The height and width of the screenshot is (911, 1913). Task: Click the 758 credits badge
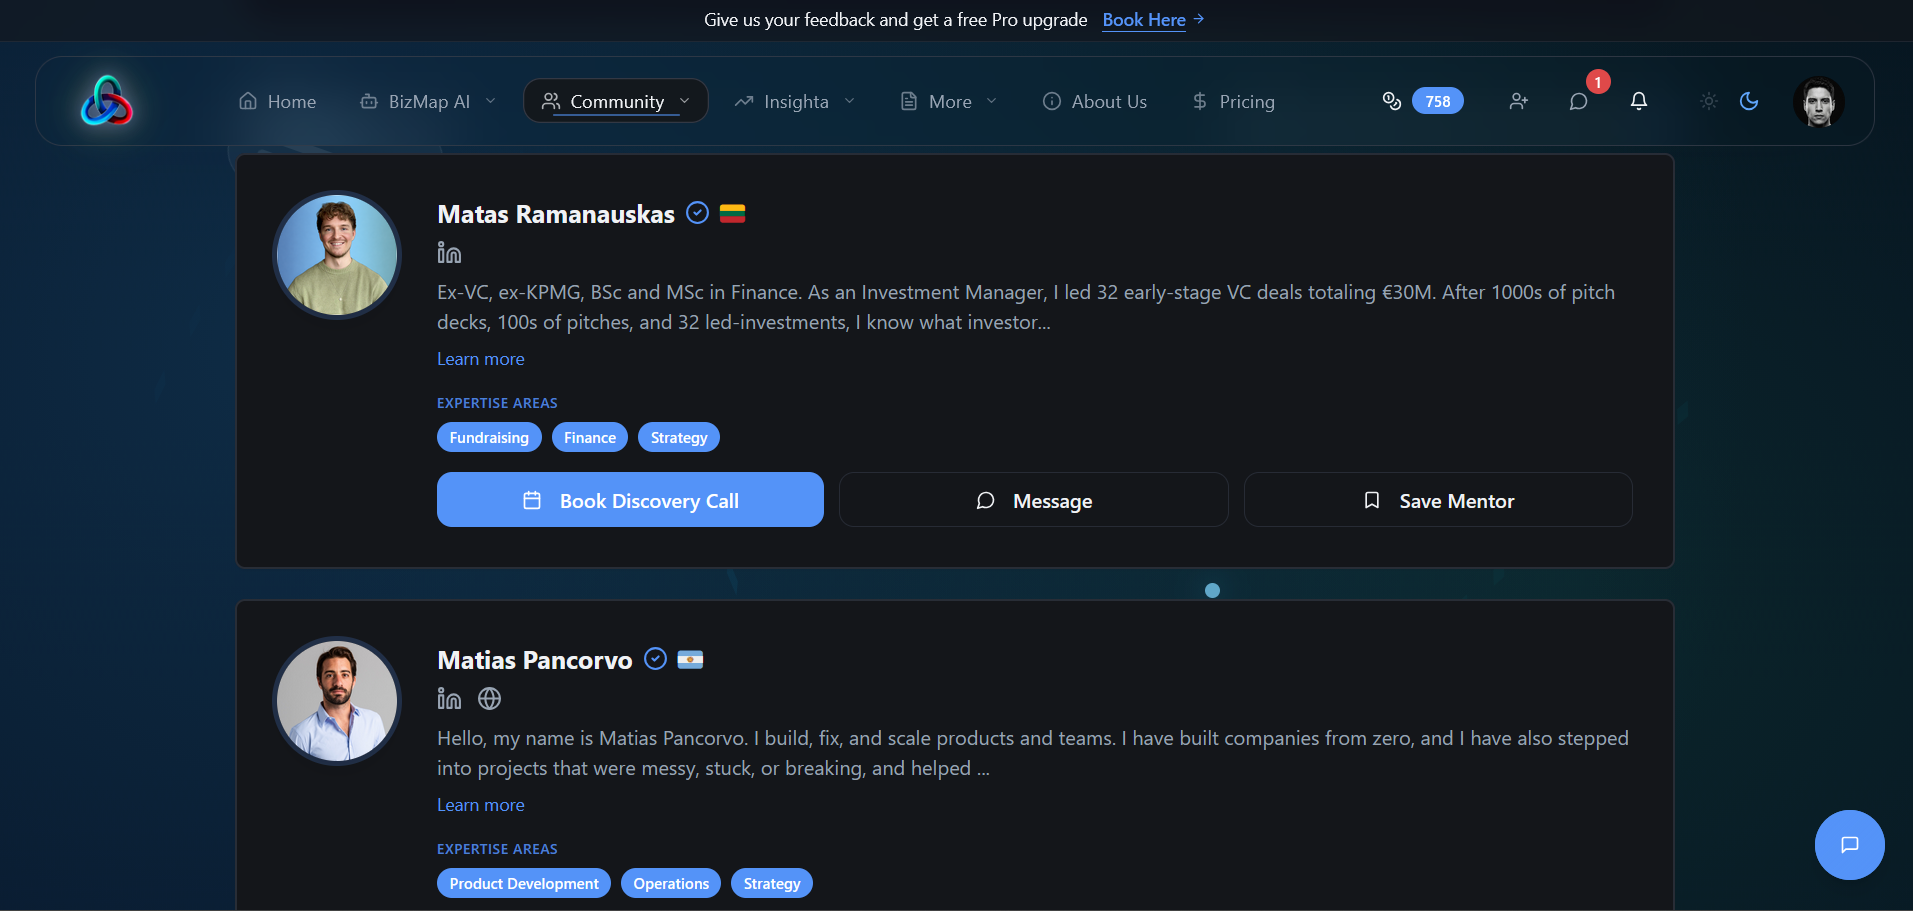(1437, 101)
